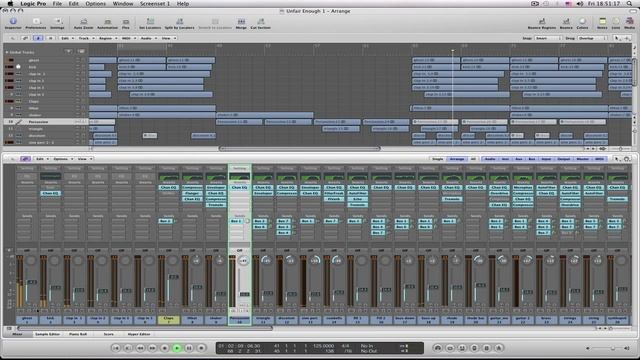Click the Rewind transport button
Screen dimensions: 640x360
pyautogui.click(x=140, y=348)
